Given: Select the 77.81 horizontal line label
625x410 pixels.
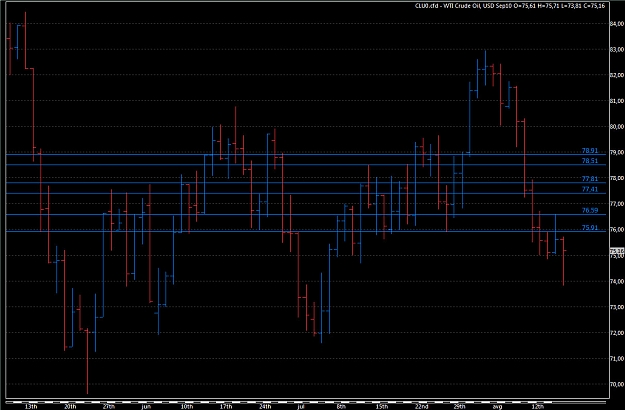Looking at the screenshot, I should click(590, 179).
